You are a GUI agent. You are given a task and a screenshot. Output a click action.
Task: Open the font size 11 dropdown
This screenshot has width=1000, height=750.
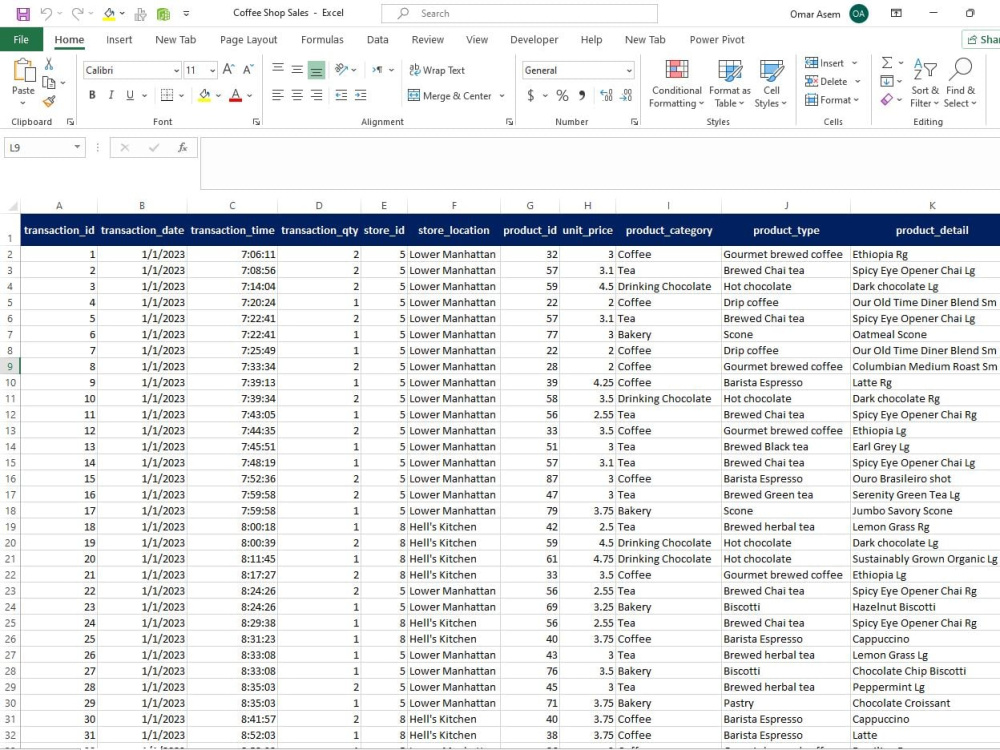point(212,70)
